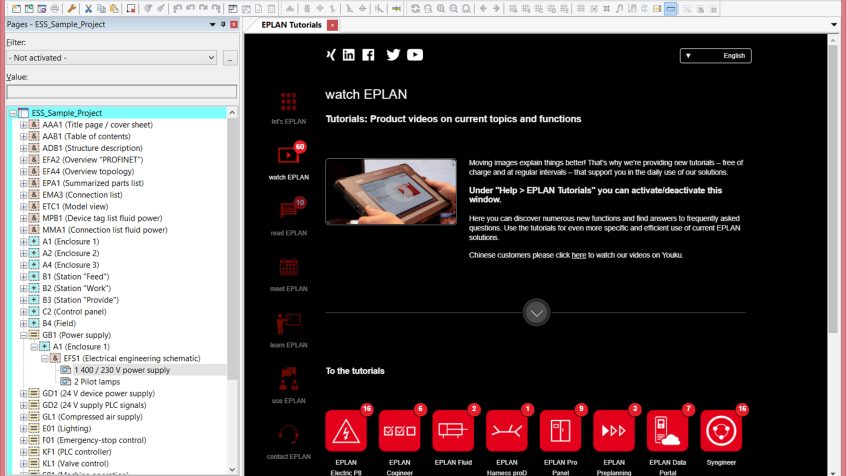Open the English language dropdown
The image size is (846, 476).
715,56
